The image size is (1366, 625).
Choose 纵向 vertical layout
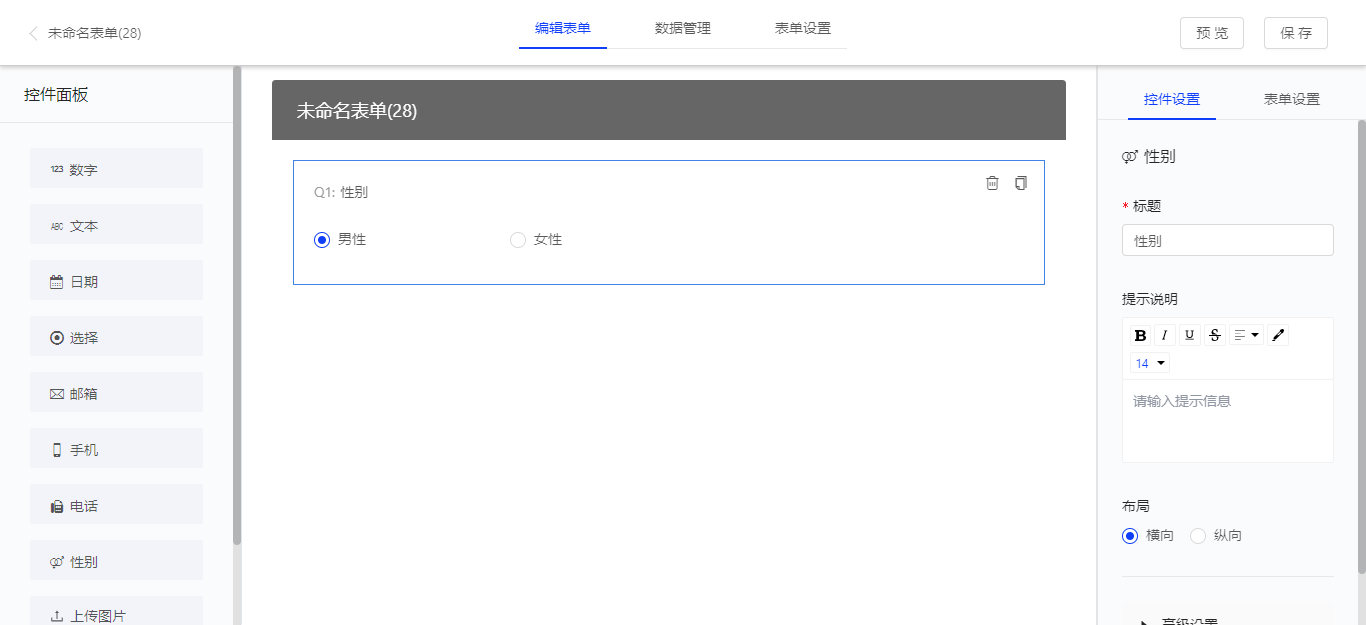point(1198,536)
